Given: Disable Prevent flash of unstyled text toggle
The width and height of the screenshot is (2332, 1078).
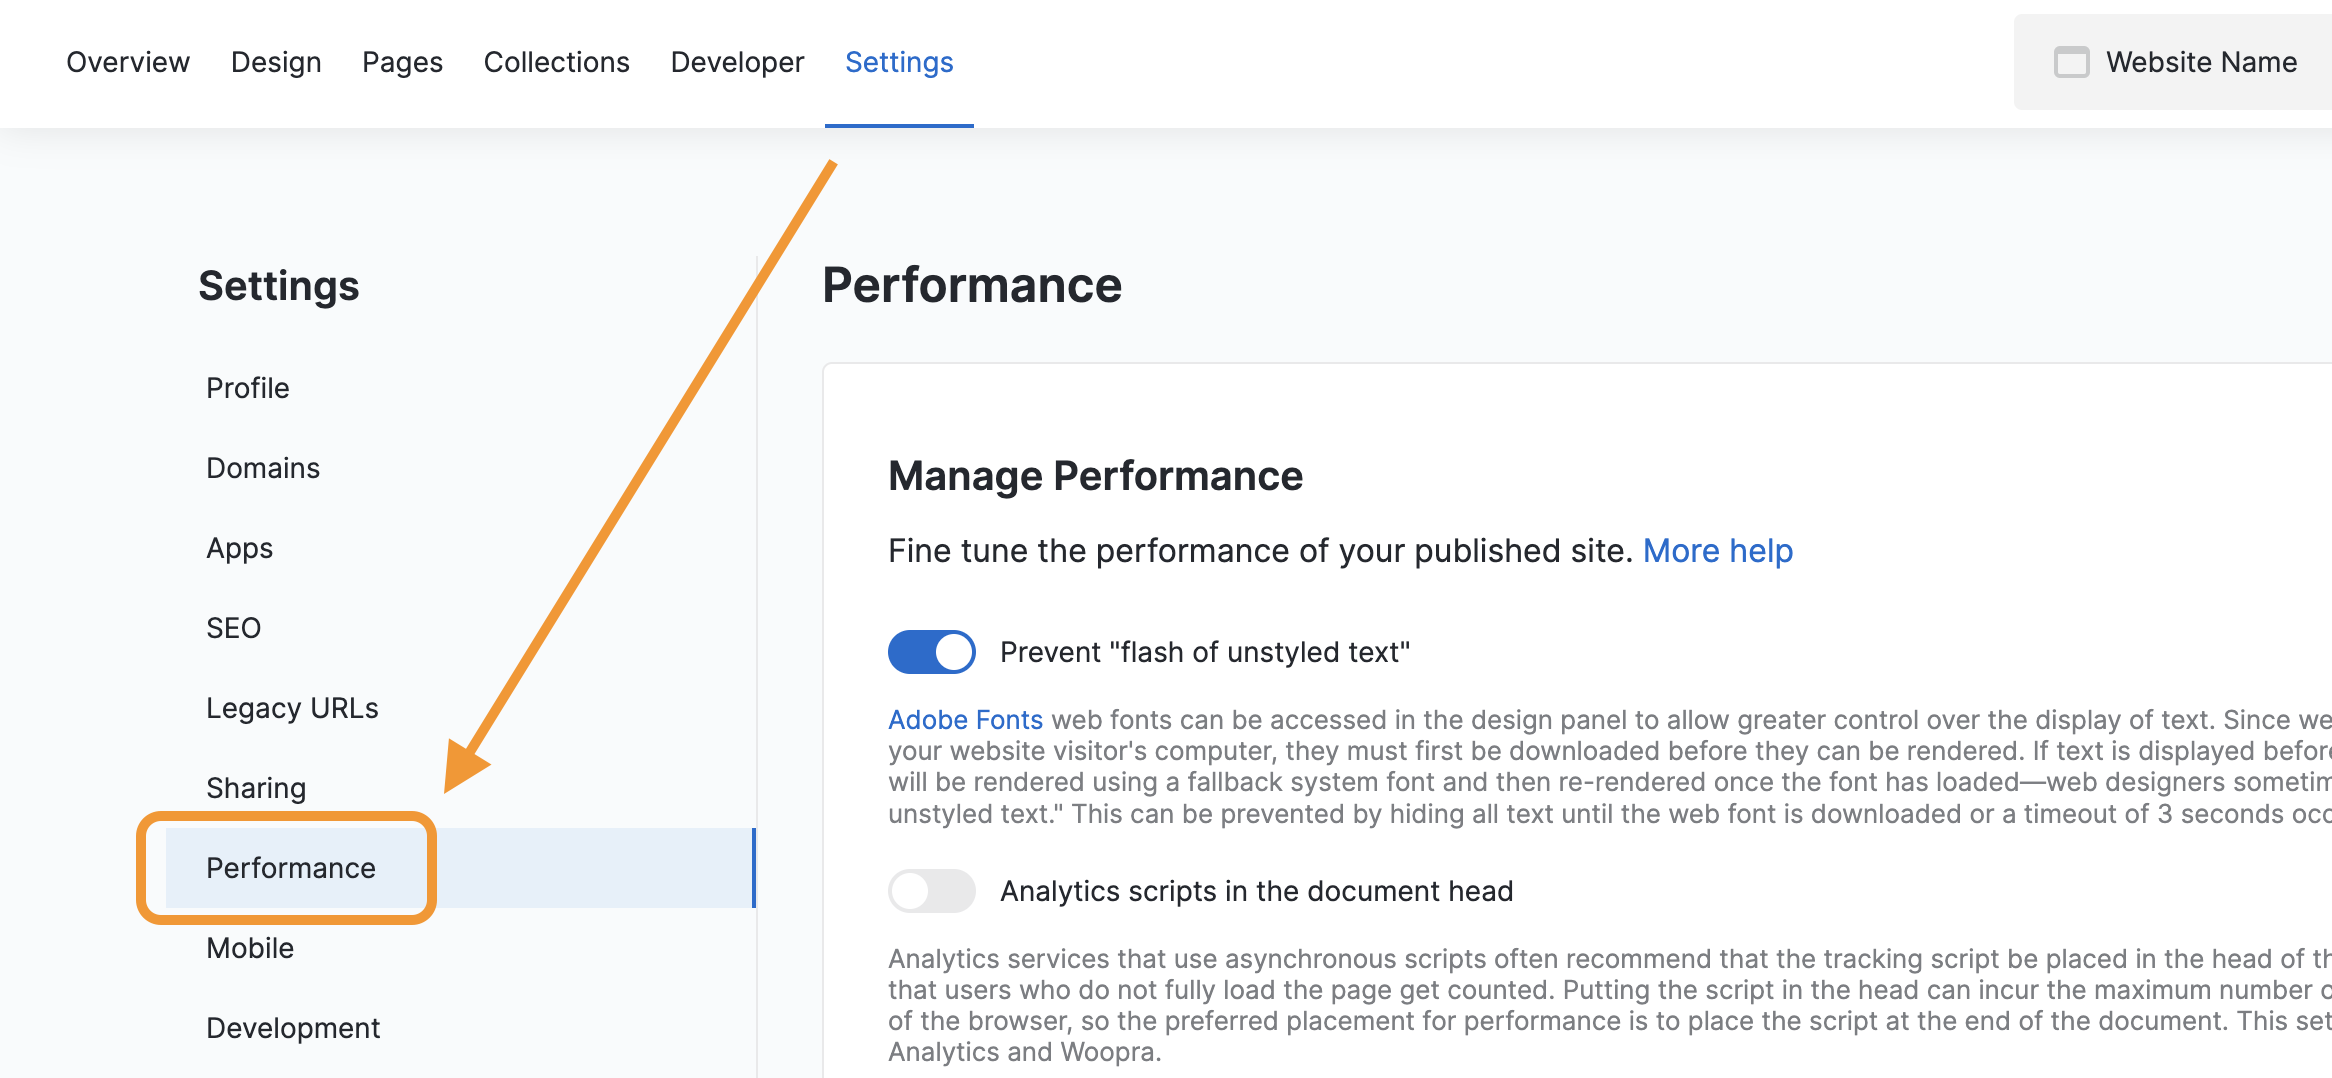Looking at the screenshot, I should point(931,652).
